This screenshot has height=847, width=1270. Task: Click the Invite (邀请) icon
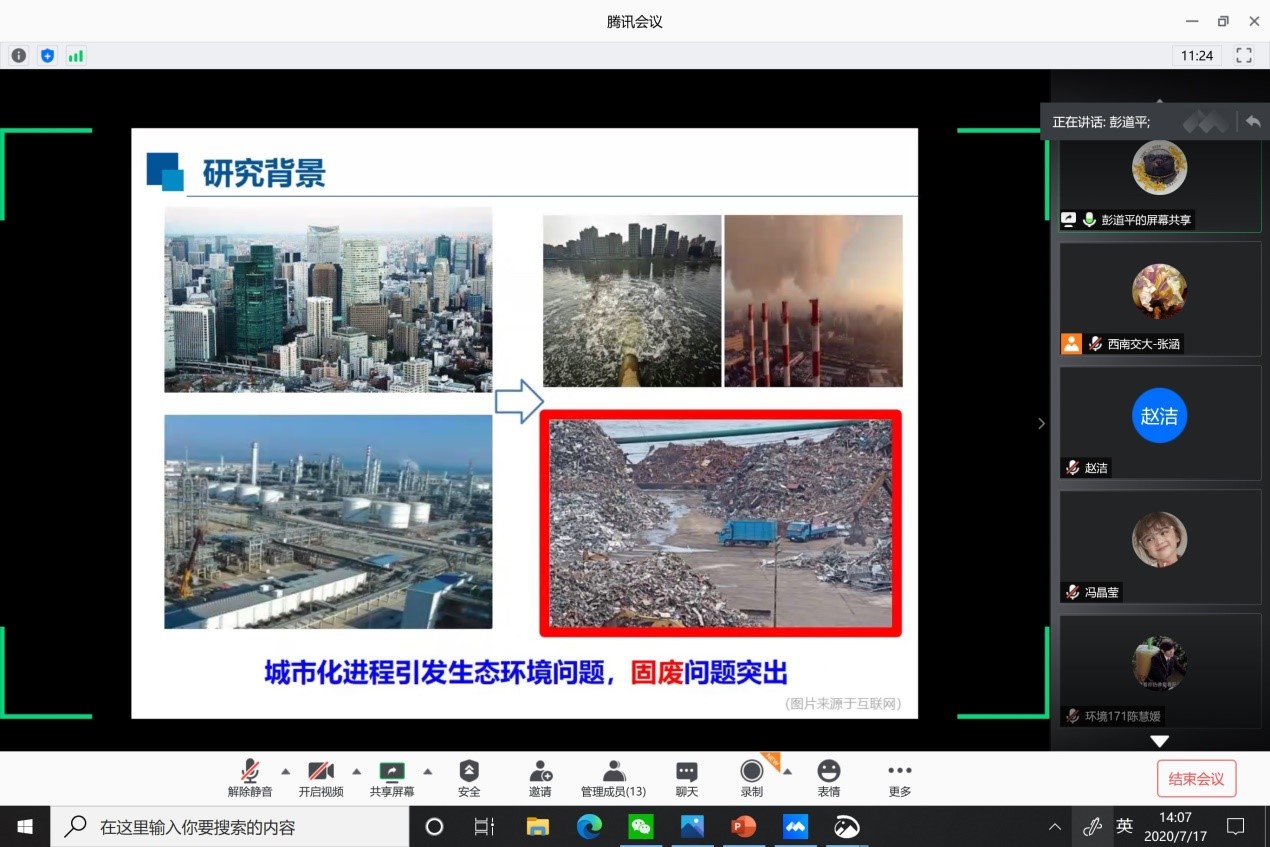click(540, 777)
